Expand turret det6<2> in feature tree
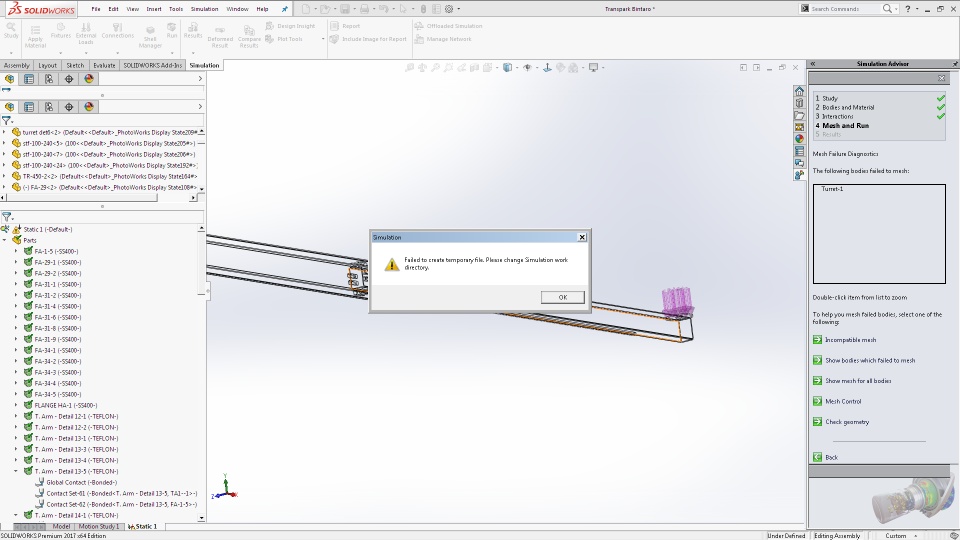 click(x=5, y=132)
